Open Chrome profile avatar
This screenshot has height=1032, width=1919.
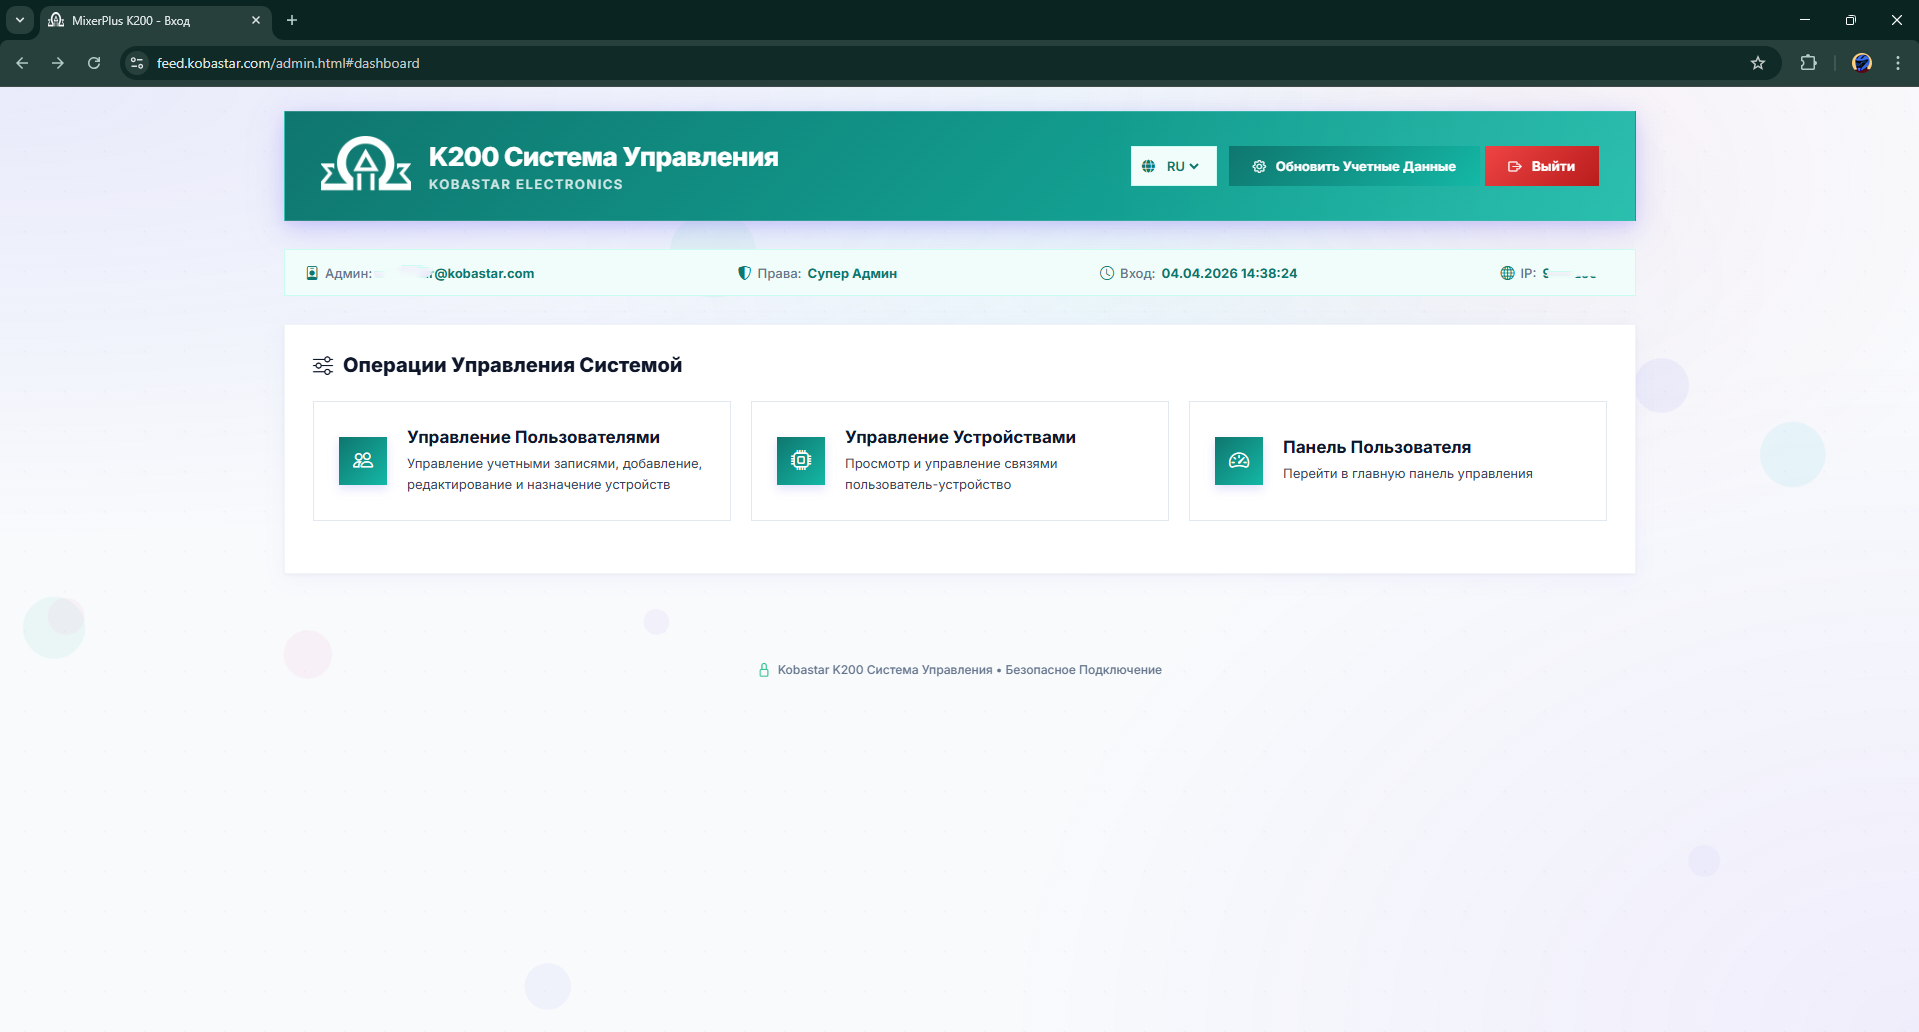1861,63
